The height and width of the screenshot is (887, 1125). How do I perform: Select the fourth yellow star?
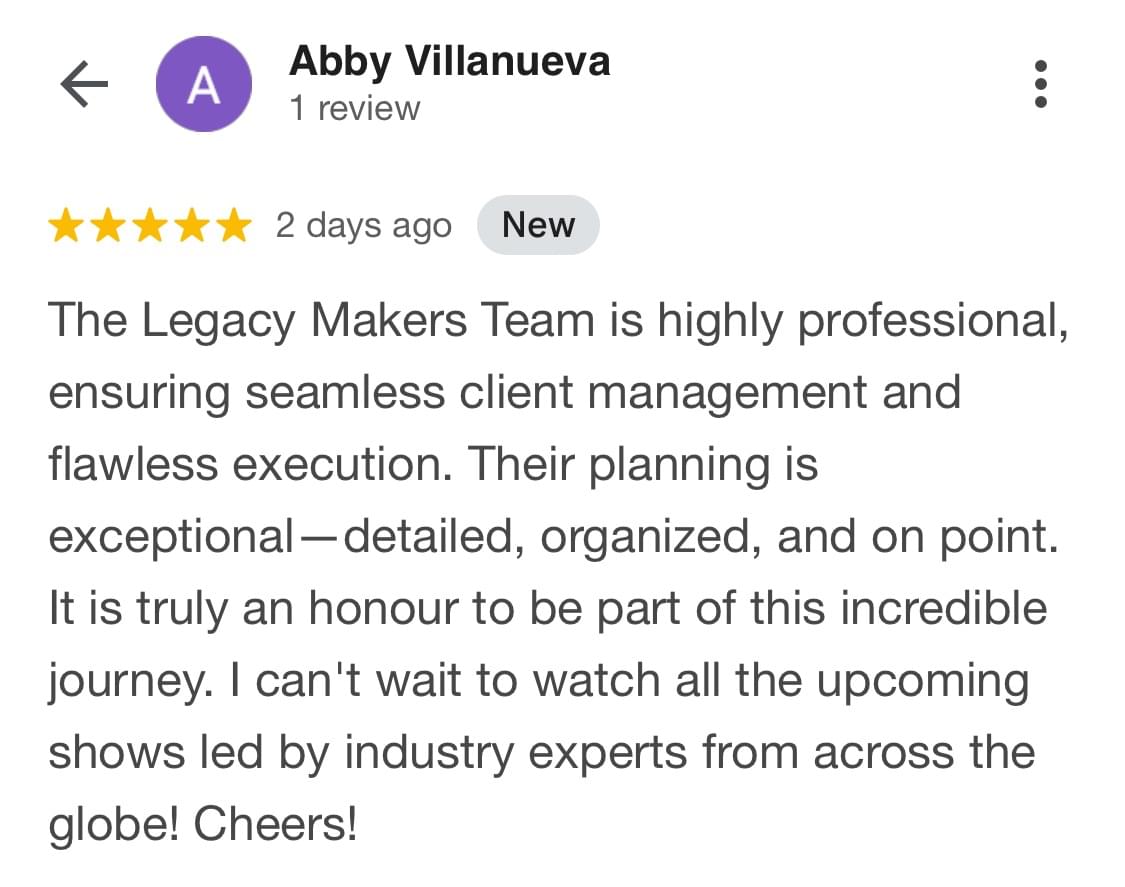tap(192, 225)
